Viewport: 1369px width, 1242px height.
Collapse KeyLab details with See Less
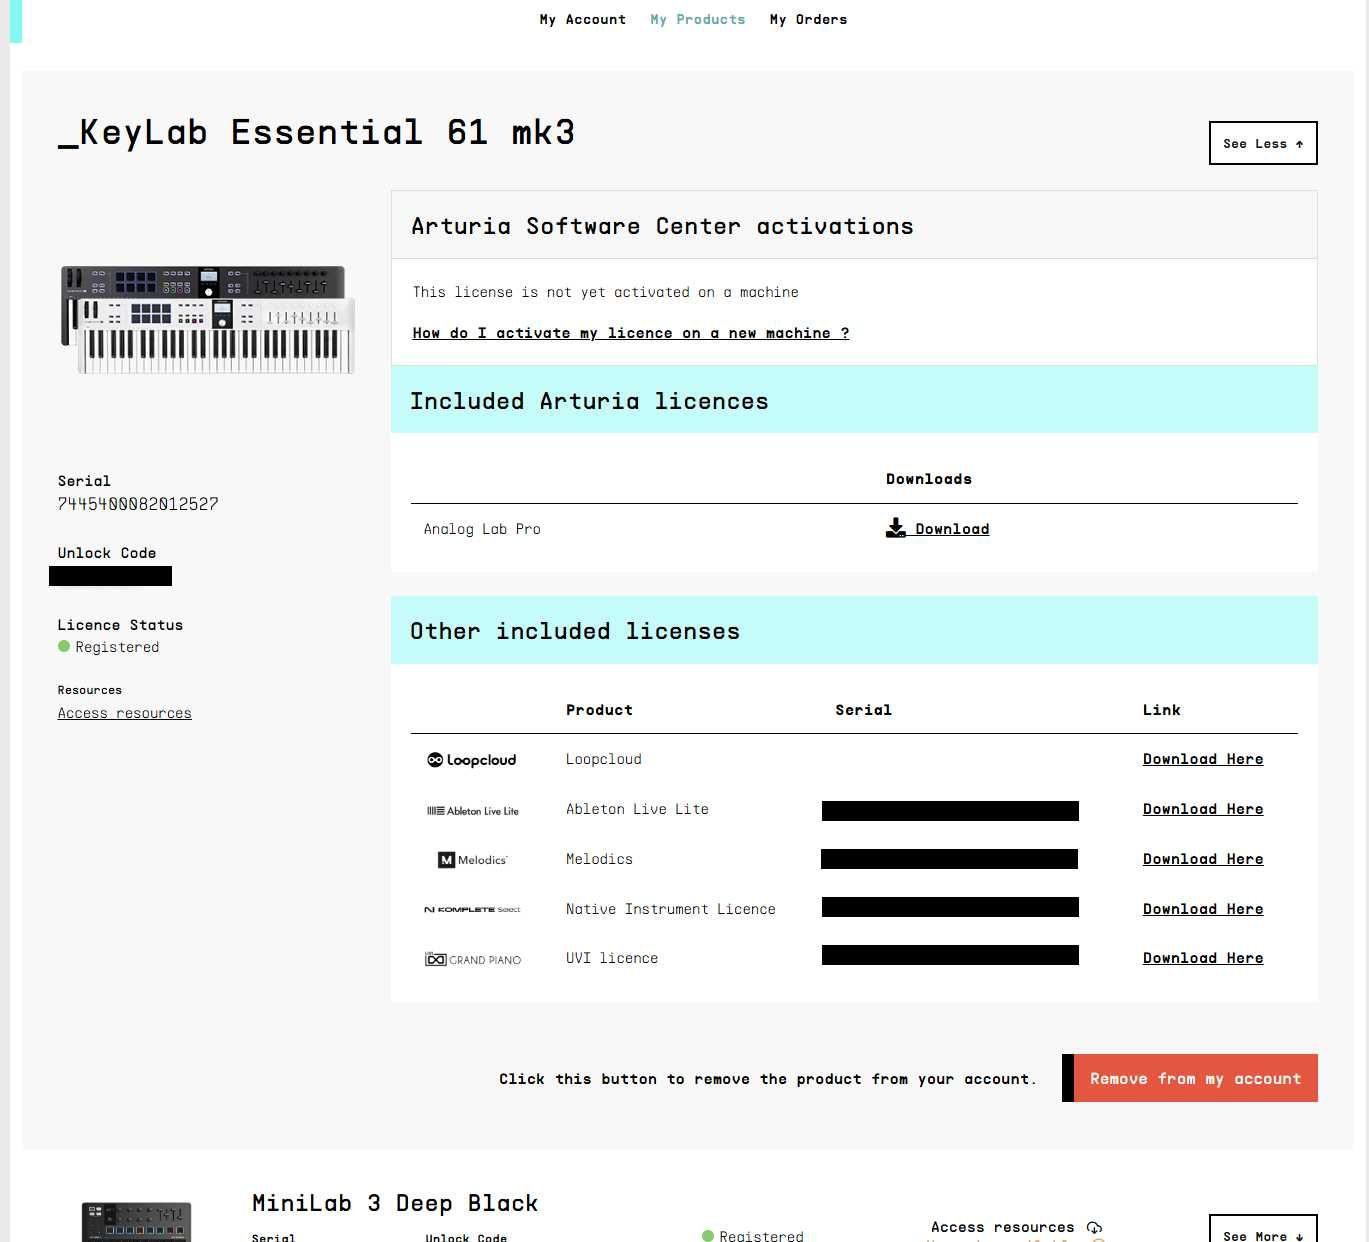[x=1263, y=143]
